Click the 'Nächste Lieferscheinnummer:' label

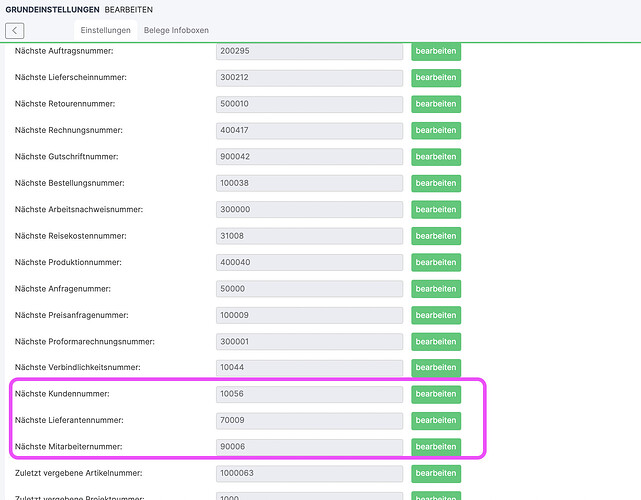pos(71,77)
